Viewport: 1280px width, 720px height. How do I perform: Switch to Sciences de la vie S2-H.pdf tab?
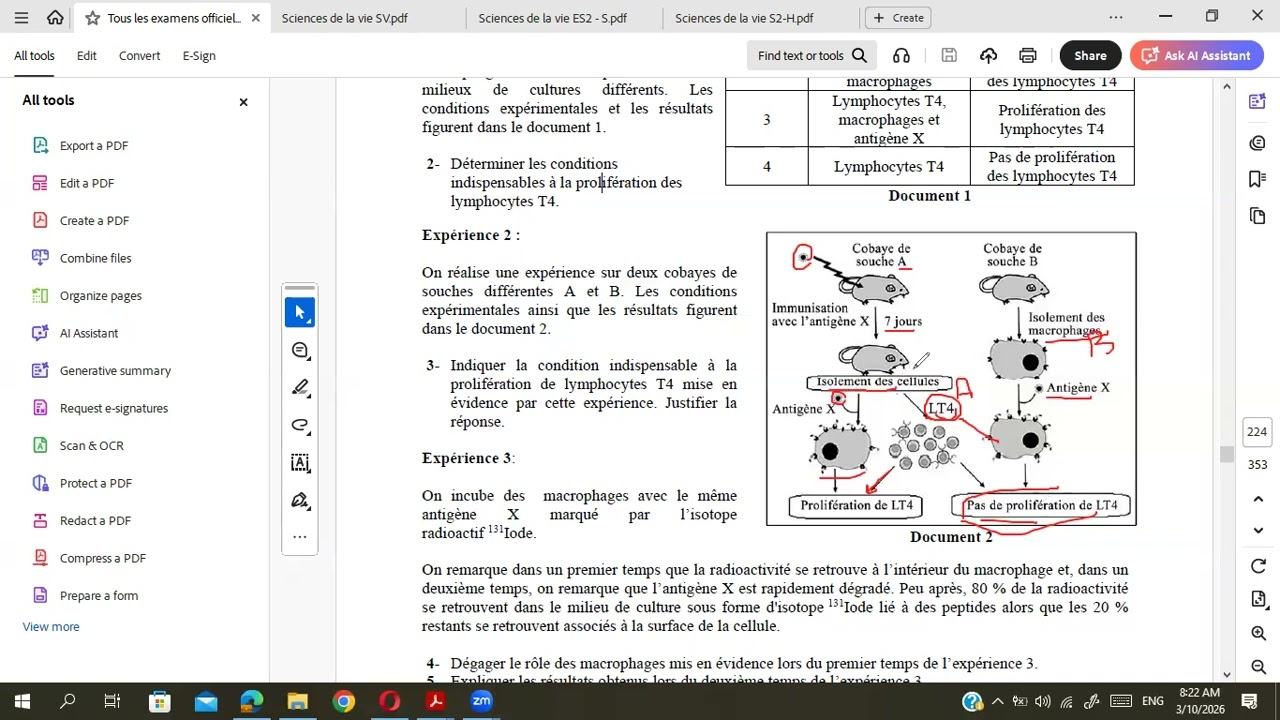744,18
